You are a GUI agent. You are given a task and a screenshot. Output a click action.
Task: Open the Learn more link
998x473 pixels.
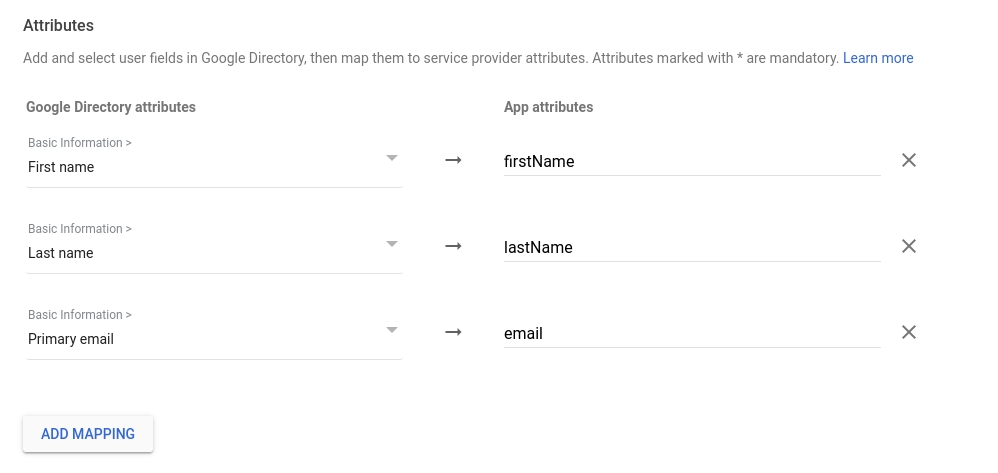coord(877,58)
